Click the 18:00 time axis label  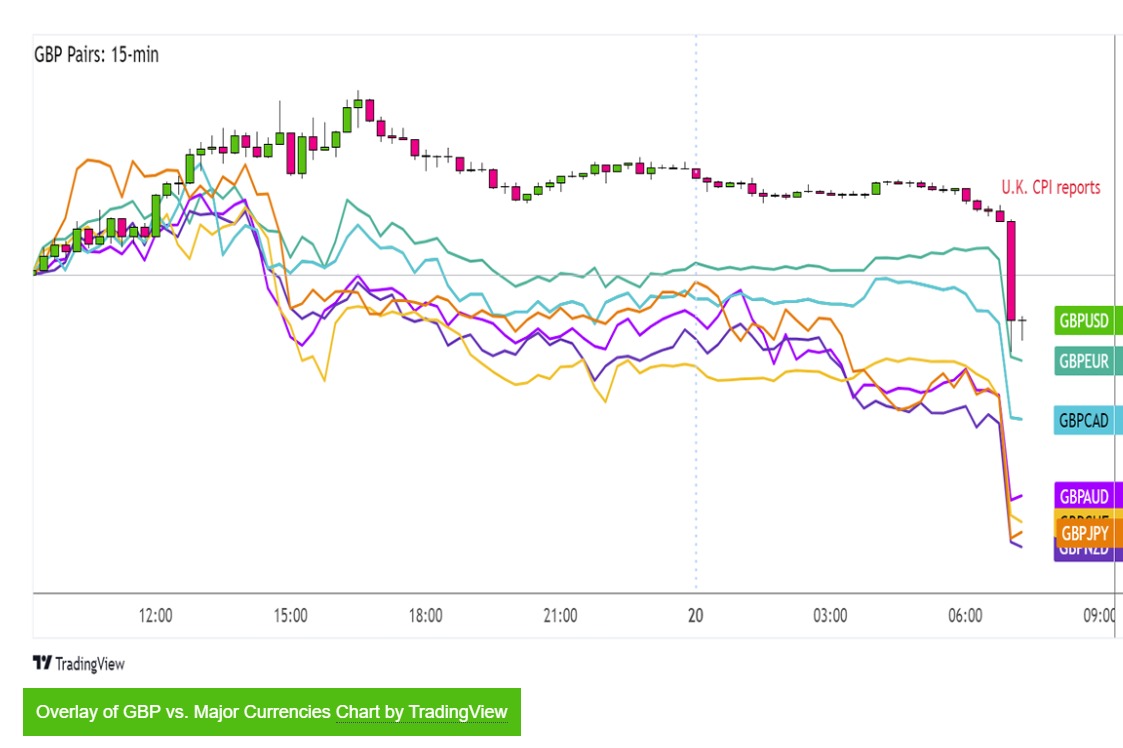(x=425, y=616)
